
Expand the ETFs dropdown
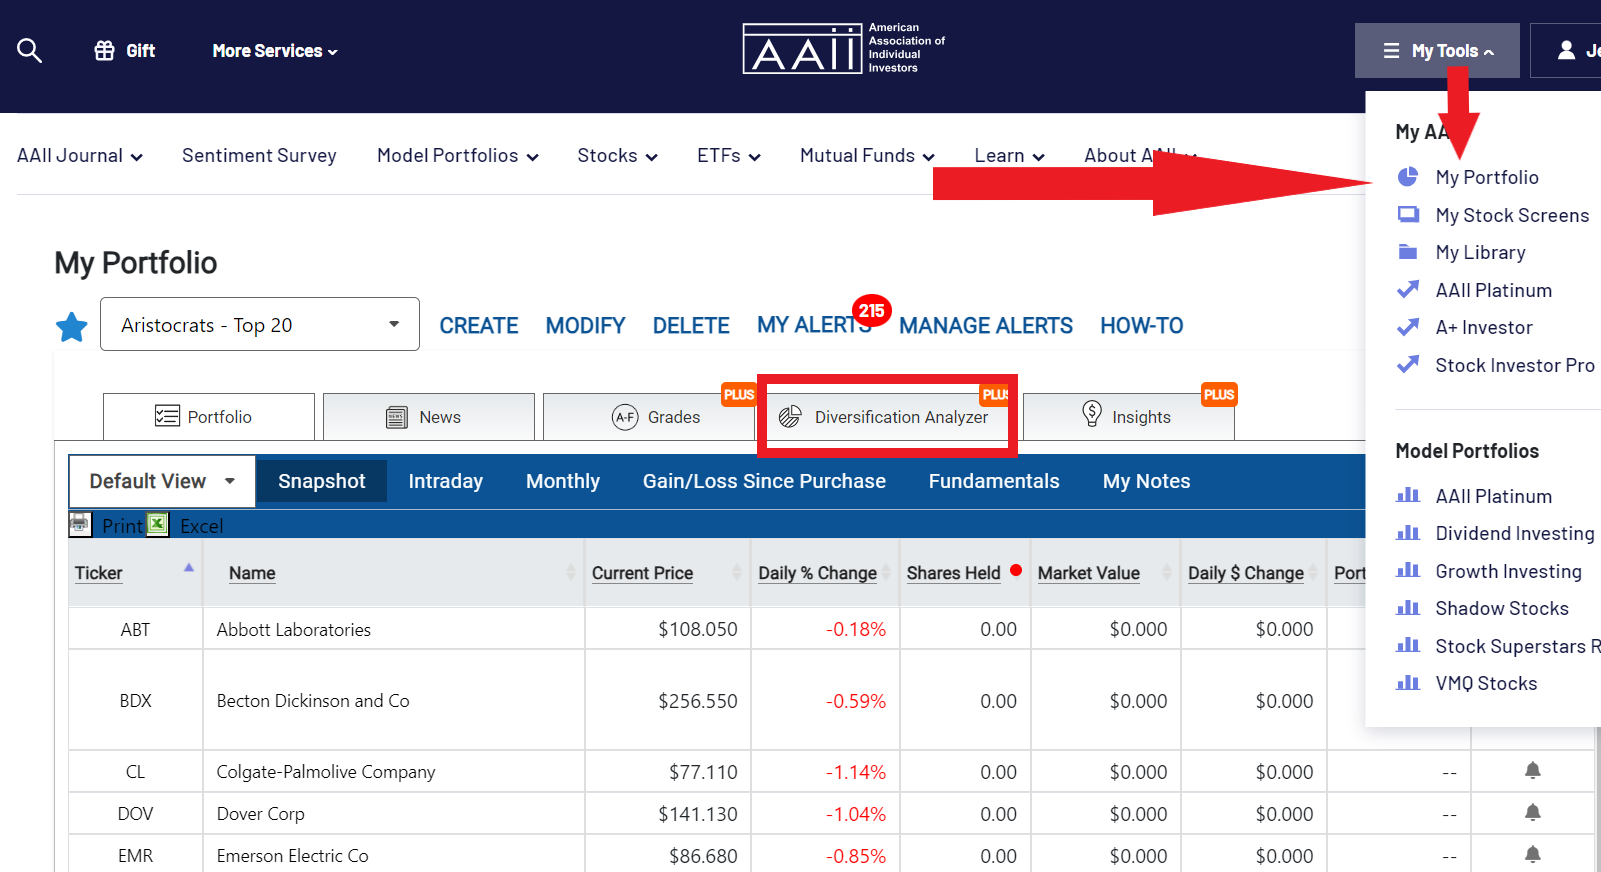(x=729, y=156)
